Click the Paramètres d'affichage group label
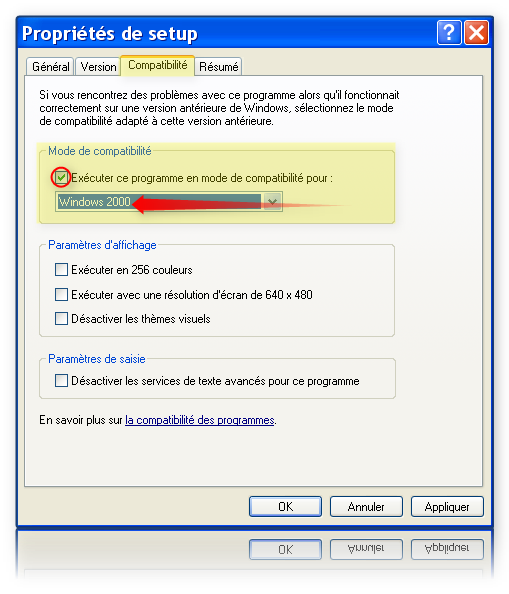The height and width of the screenshot is (594, 509). [x=102, y=245]
